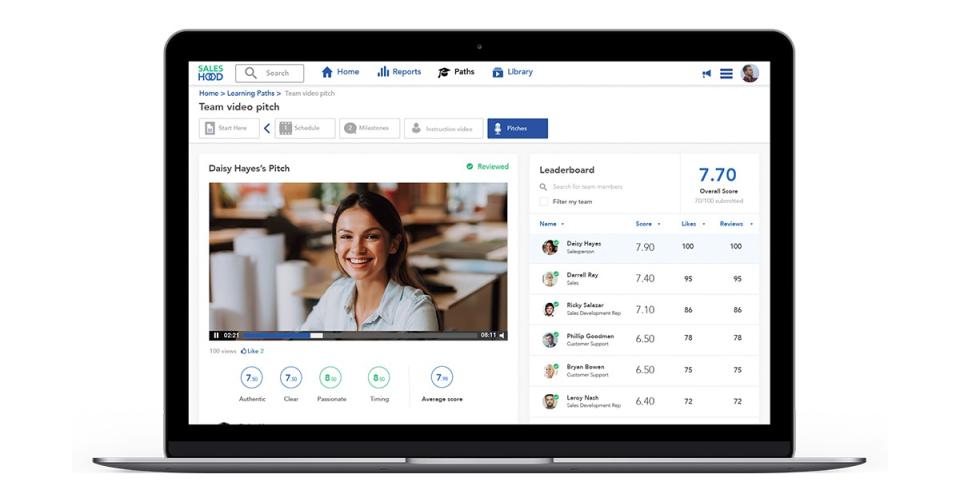Click the search magnifier icon in header
960x502 pixels.
pyautogui.click(x=250, y=73)
